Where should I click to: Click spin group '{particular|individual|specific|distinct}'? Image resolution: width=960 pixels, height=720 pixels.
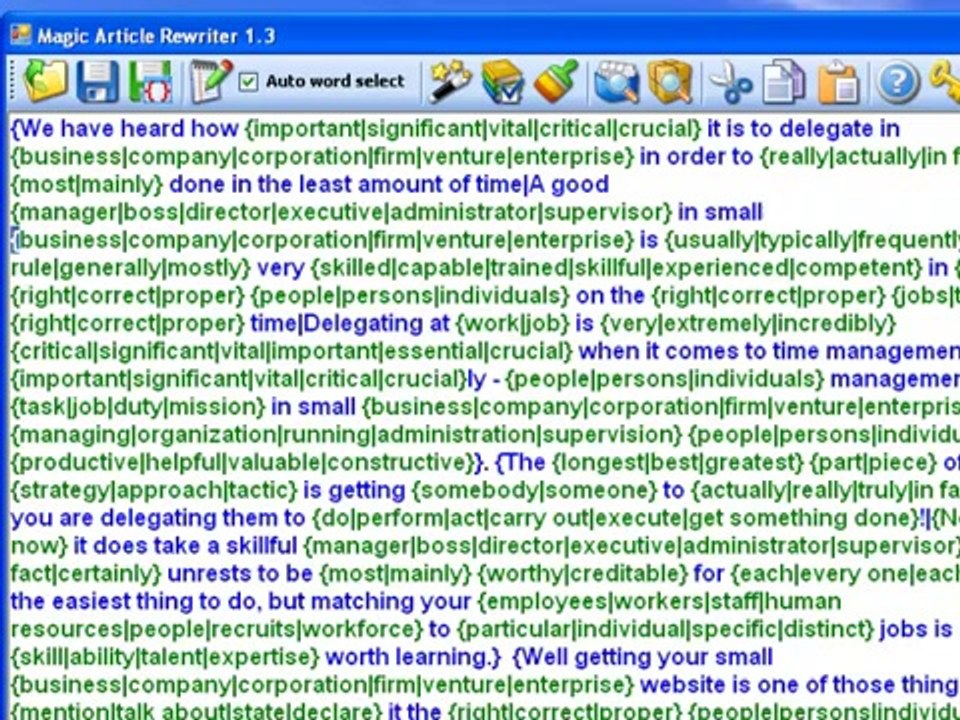coord(666,629)
